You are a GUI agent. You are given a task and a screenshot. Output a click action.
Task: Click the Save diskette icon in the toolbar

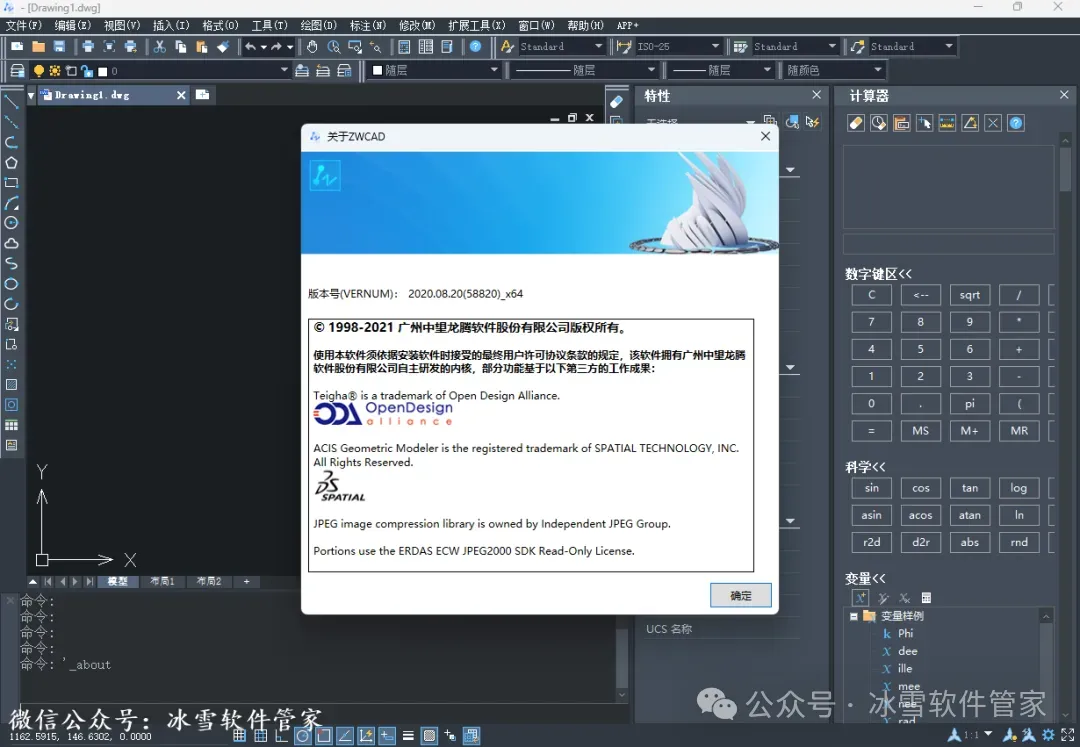point(59,46)
